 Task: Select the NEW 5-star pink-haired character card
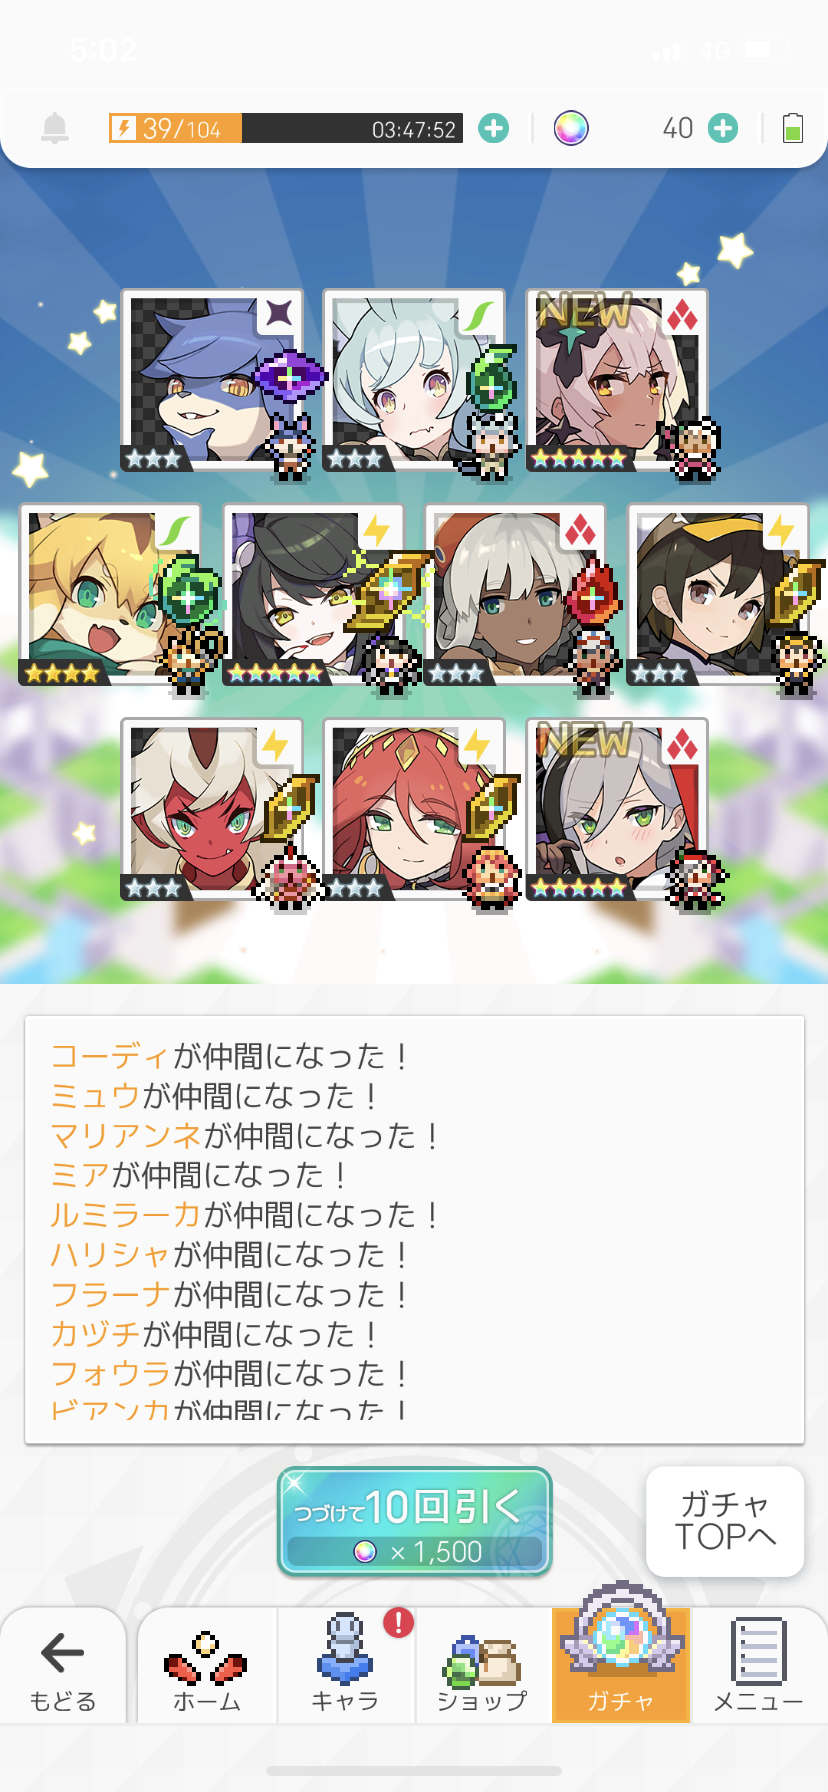pyautogui.click(x=617, y=380)
